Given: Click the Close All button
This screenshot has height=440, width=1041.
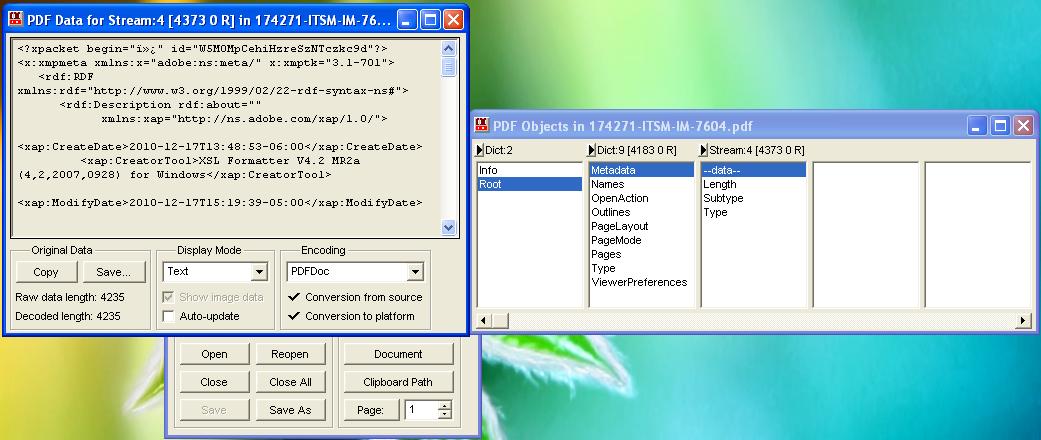Looking at the screenshot, I should [289, 382].
